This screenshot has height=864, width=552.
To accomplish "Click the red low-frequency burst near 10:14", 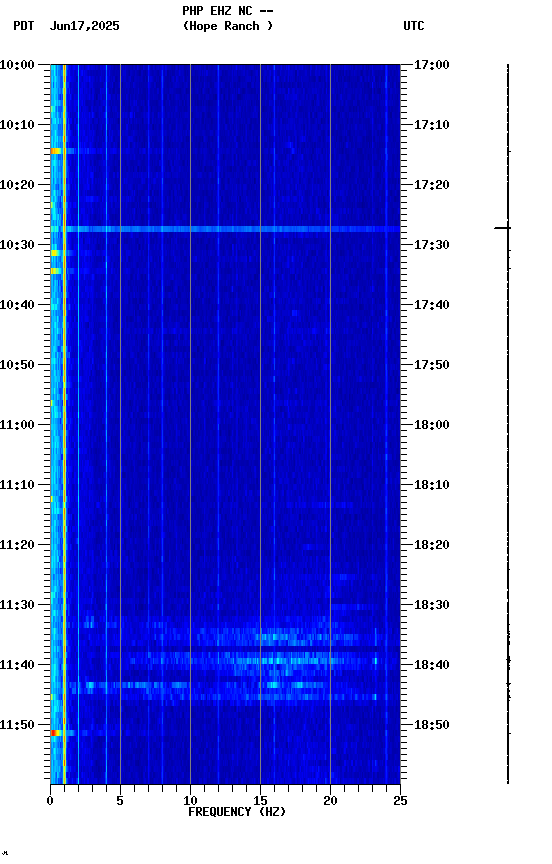I will (x=56, y=151).
